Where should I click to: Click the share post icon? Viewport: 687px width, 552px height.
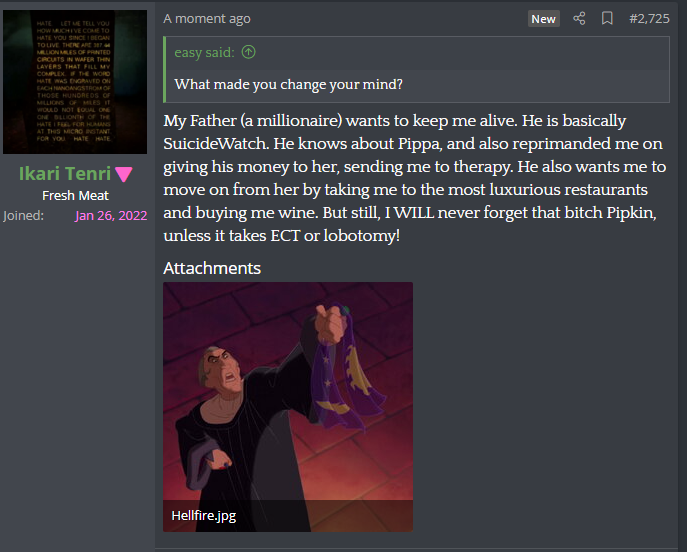tap(579, 18)
